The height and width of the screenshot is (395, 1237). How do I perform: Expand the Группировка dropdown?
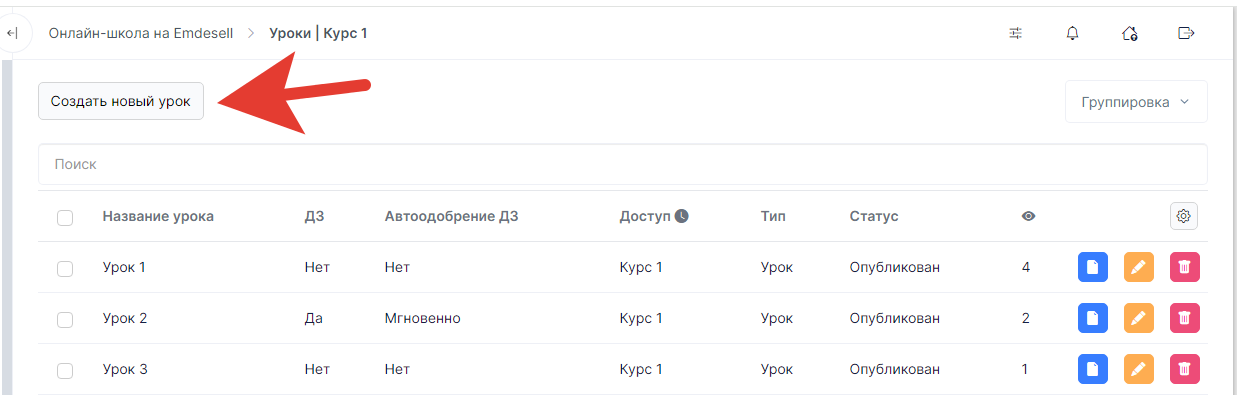1136,102
